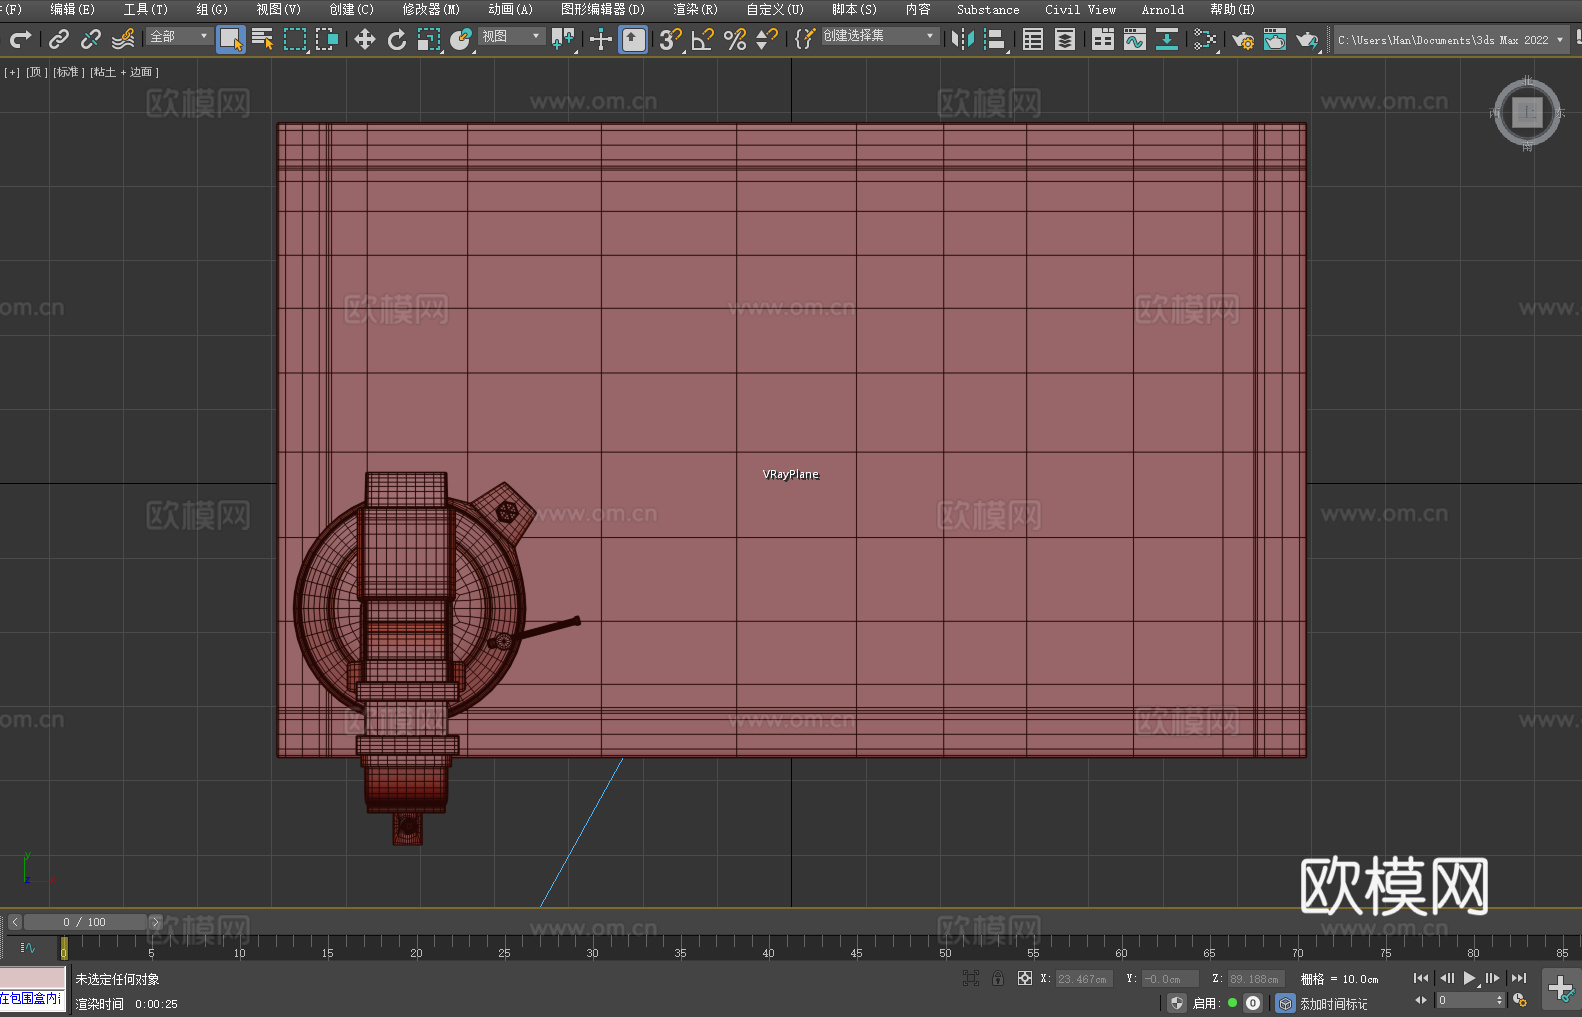
Task: Toggle Absolute/Offset transform mode
Action: tap(1025, 978)
